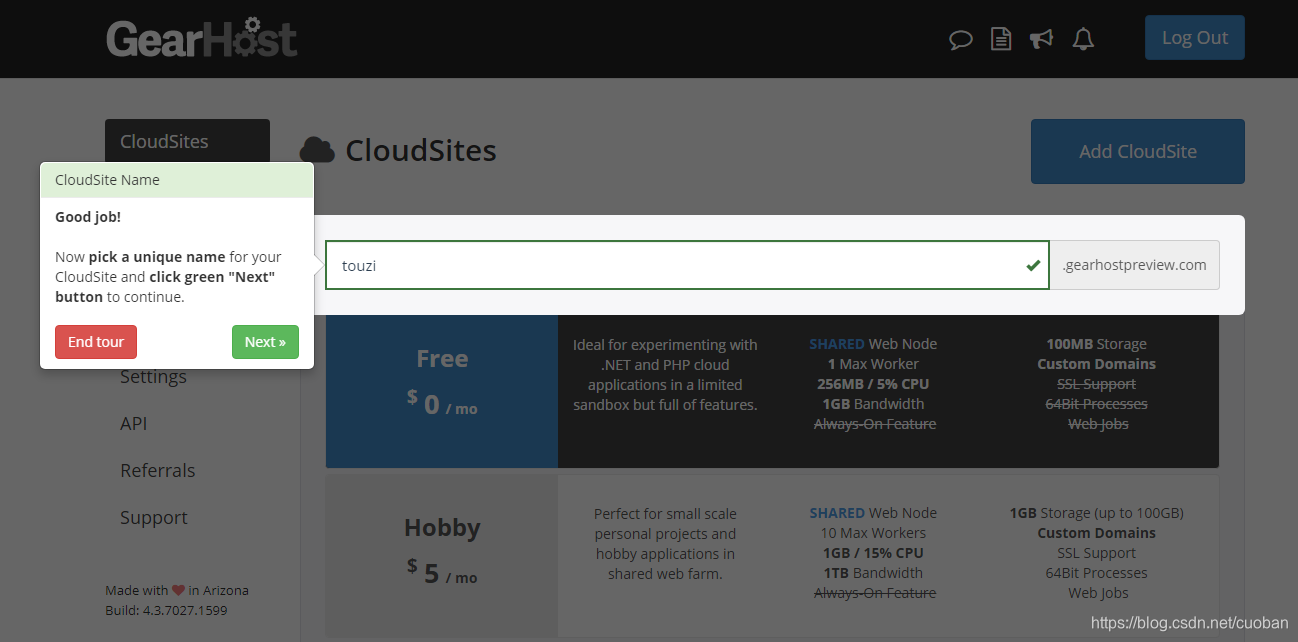
Task: Click 100MB Storage in Free plan
Action: (x=1096, y=344)
